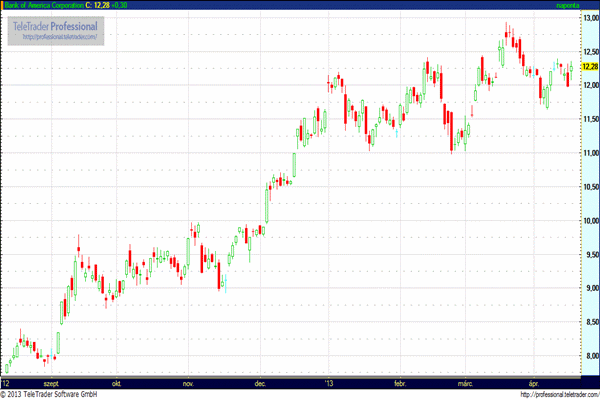The width and height of the screenshot is (600, 400).
Task: Click the Bank of America Corporation title
Action: [x=42, y=6]
